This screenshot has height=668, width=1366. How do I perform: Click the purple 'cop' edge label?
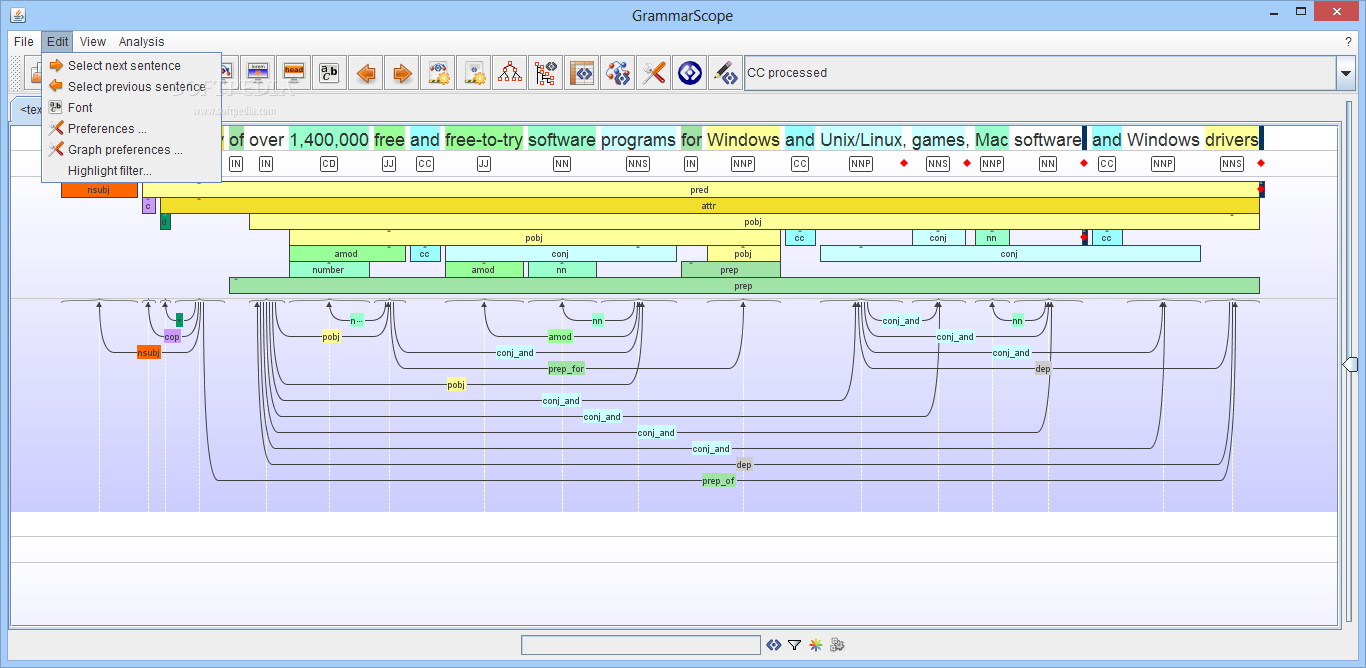pos(172,337)
